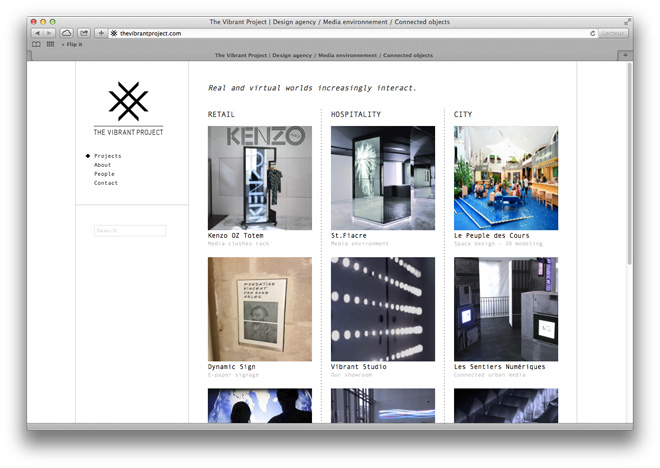Image resolution: width=660 pixels, height=468 pixels.
Task: Click the 'Connected urban media' subtitle
Action: pos(490,375)
